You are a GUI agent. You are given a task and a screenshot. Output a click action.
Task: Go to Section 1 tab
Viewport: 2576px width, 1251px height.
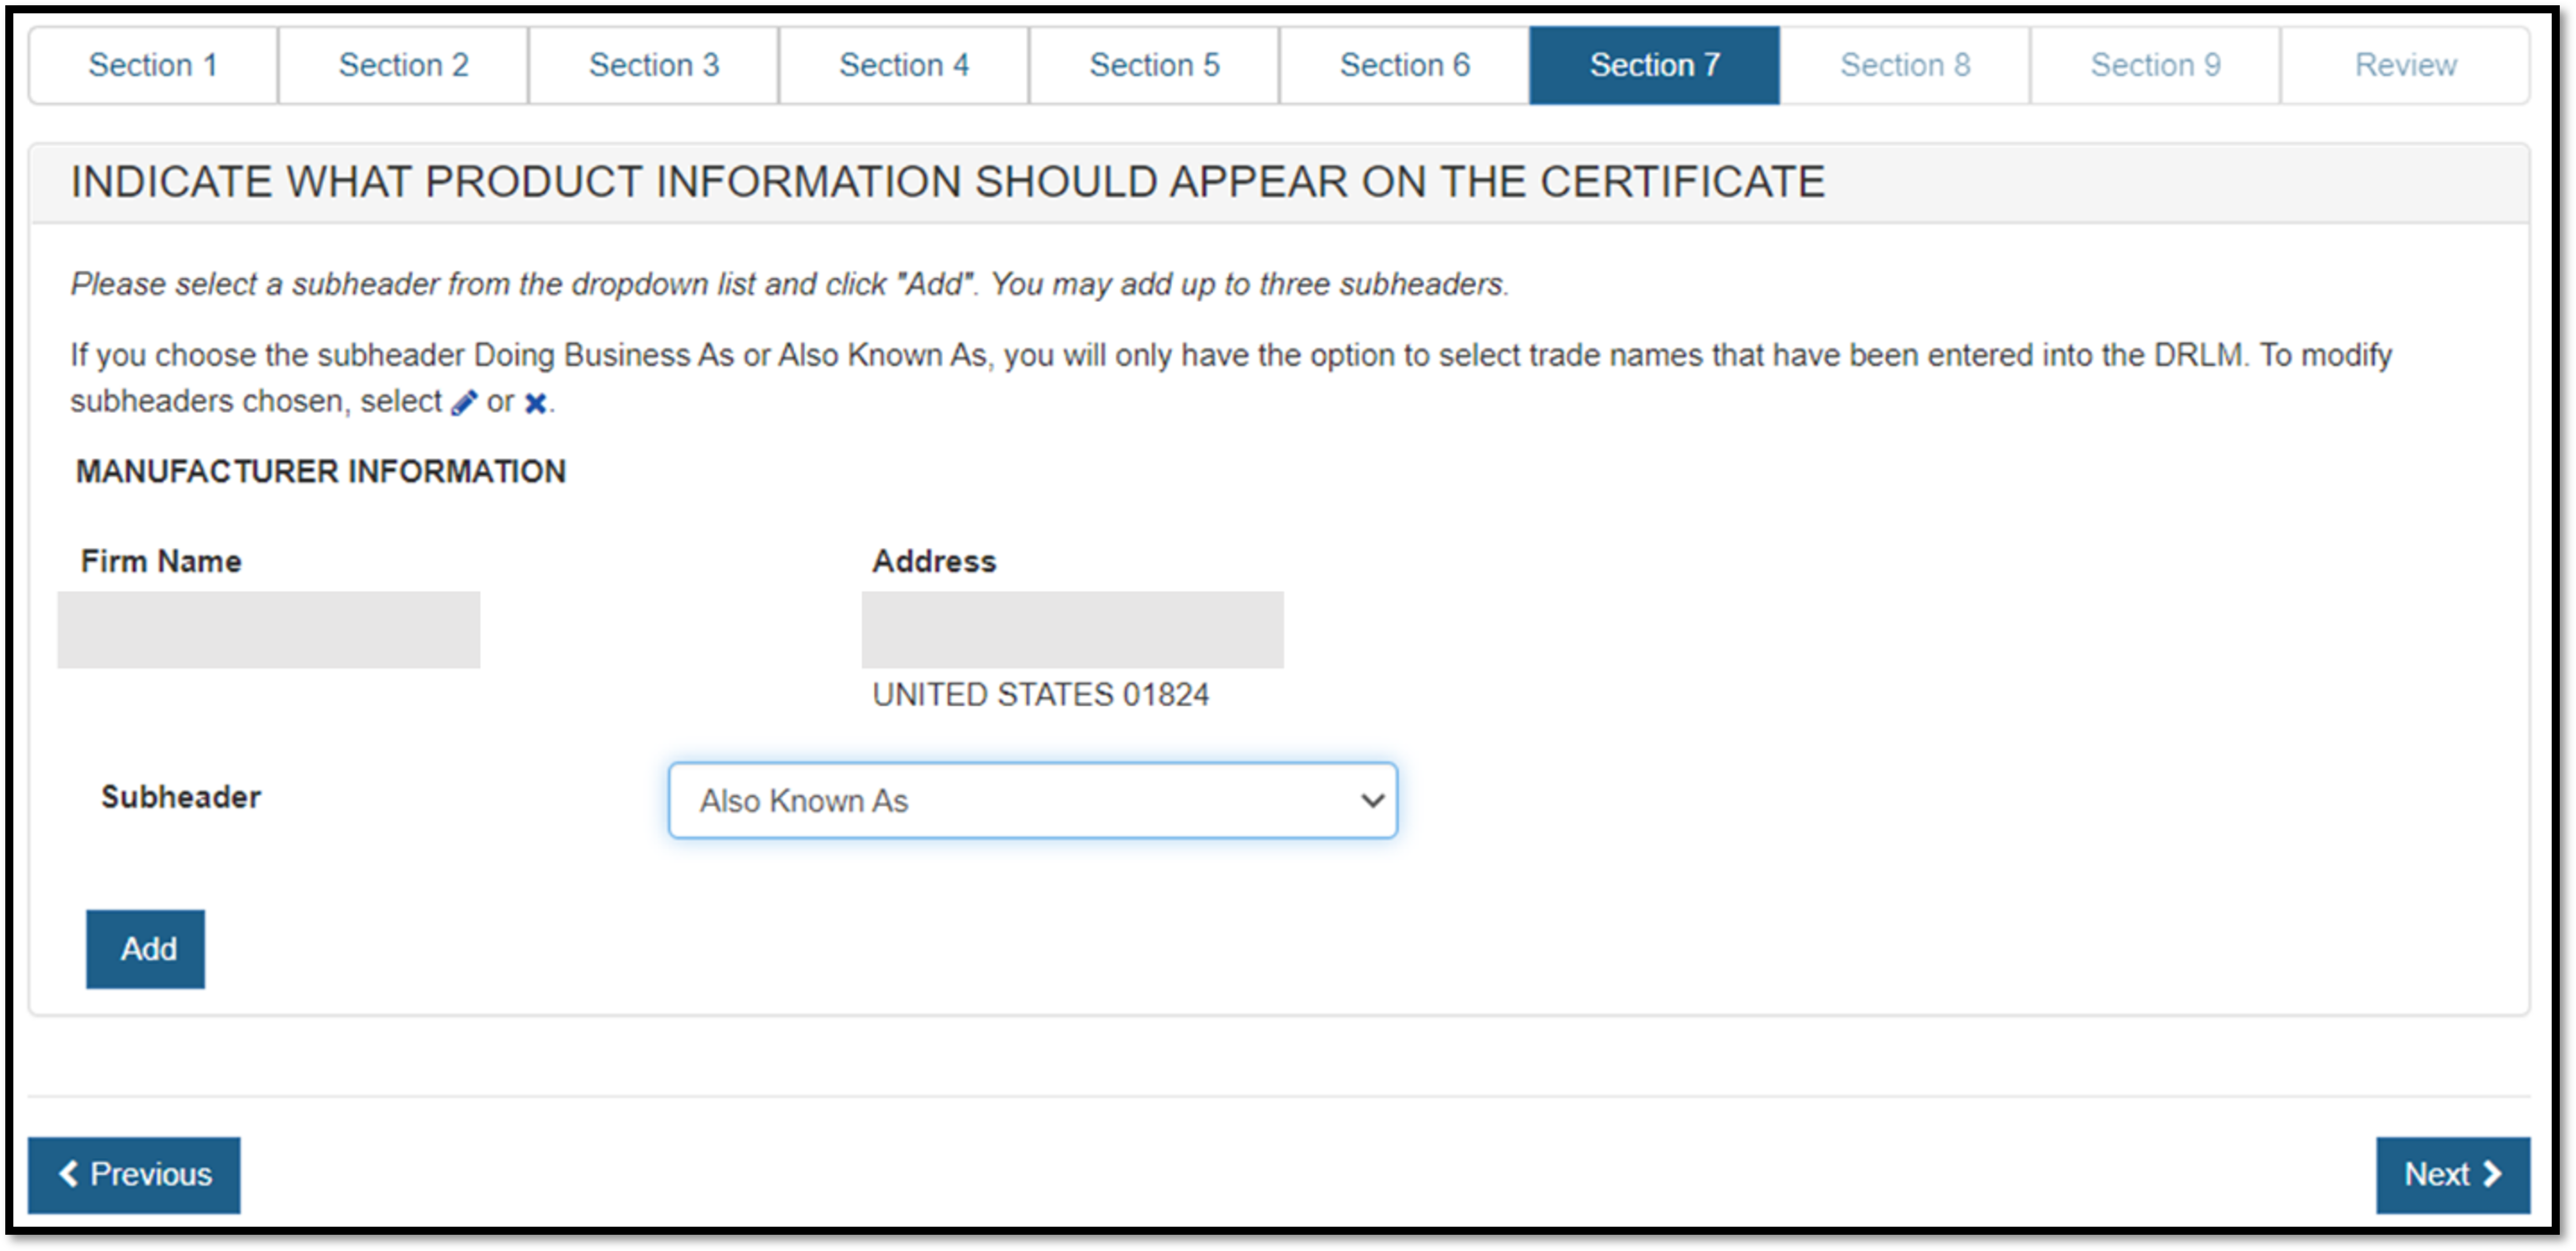coord(153,65)
